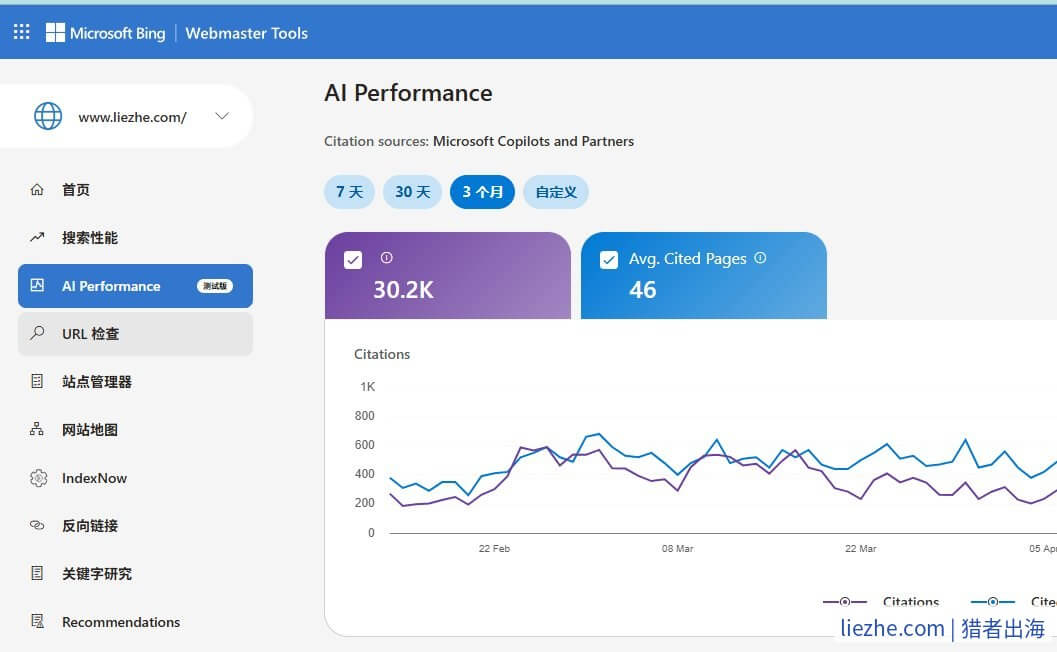Click the Citations chart title
The width and height of the screenshot is (1057, 652).
382,354
